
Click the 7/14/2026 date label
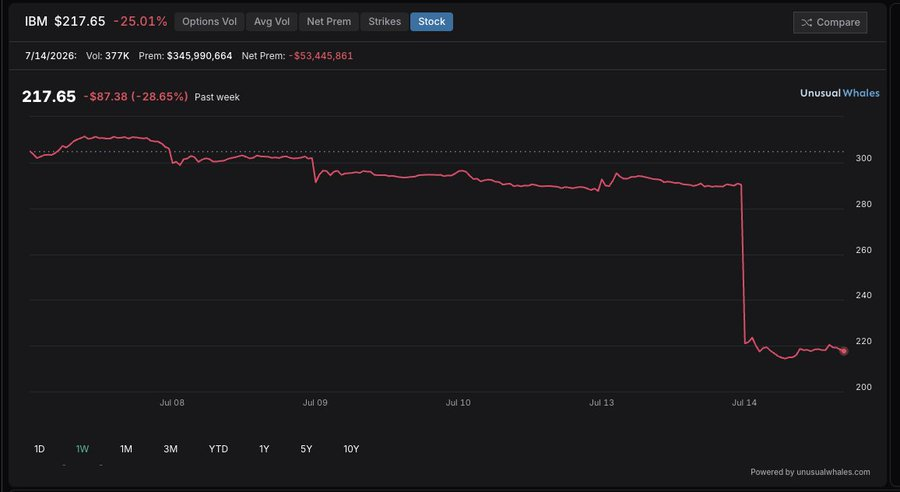[x=51, y=56]
